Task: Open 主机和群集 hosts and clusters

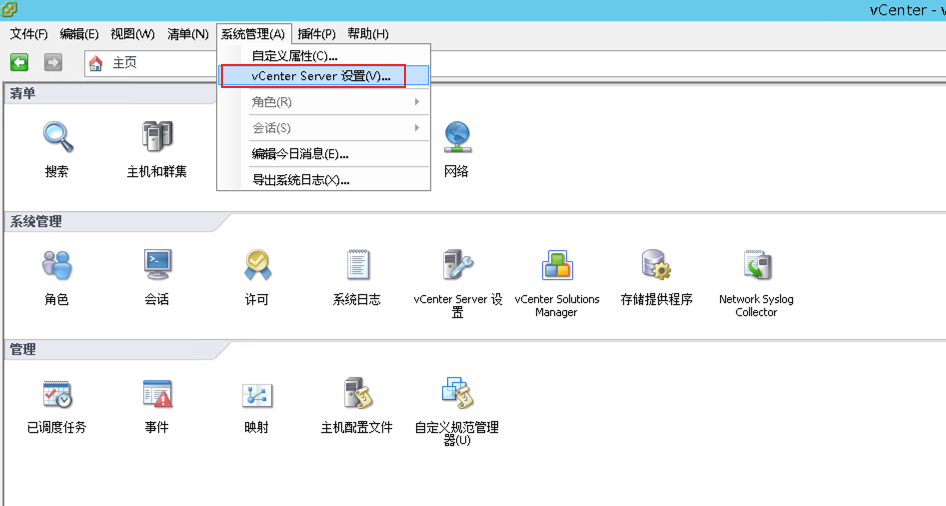Action: coord(157,137)
